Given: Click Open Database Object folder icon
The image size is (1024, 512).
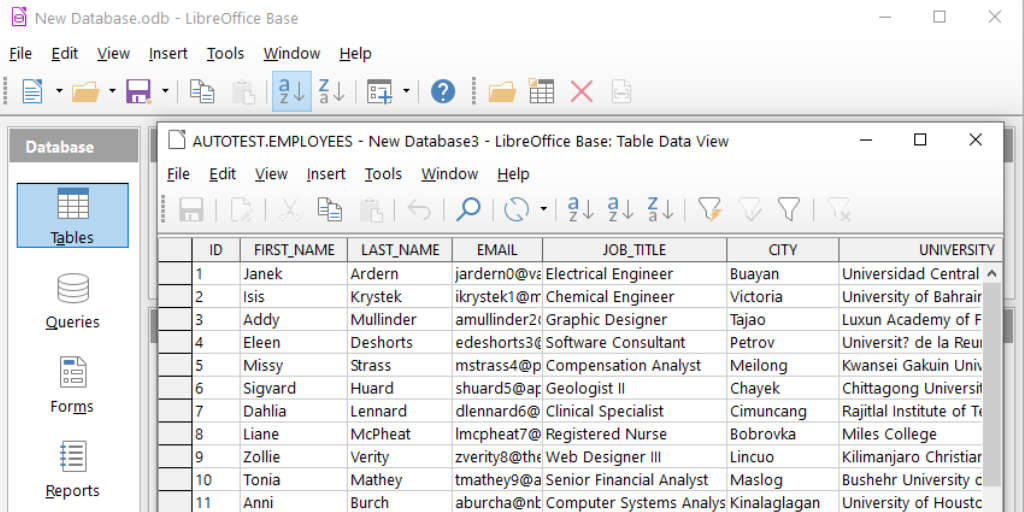Looking at the screenshot, I should tap(502, 91).
